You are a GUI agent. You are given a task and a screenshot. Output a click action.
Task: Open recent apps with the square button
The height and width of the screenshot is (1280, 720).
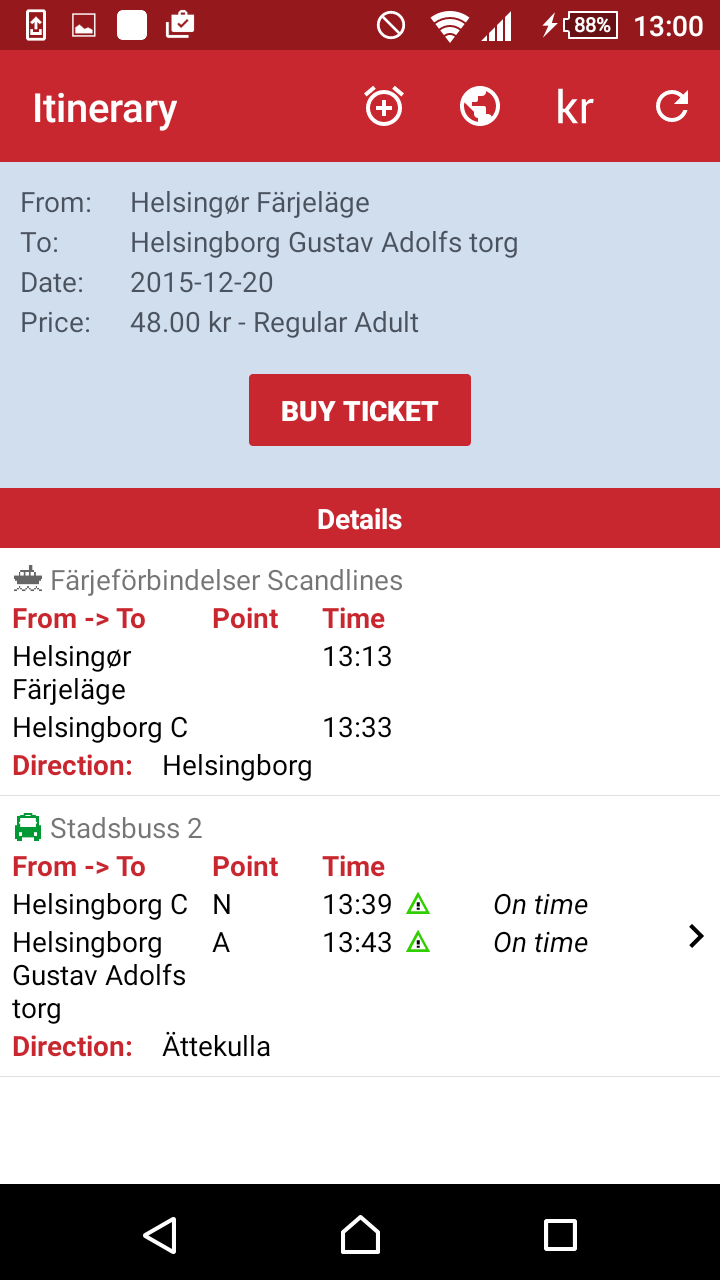point(560,1235)
